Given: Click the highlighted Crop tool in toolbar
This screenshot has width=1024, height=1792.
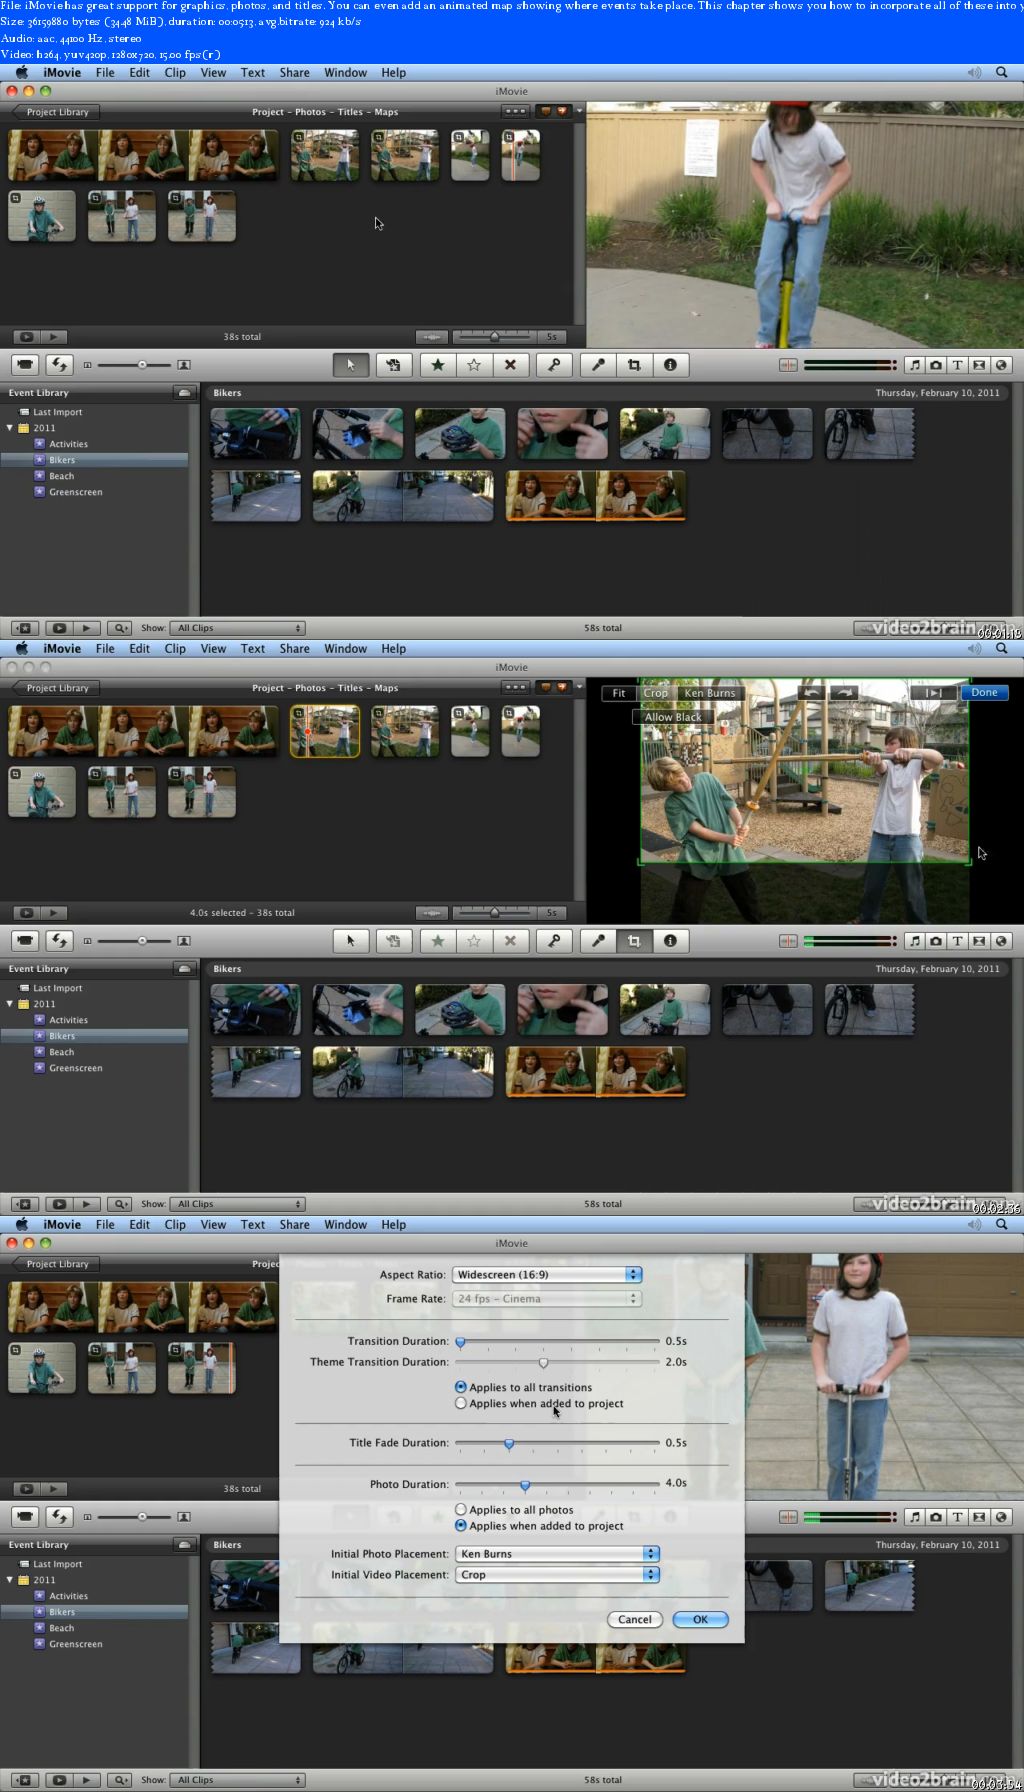Looking at the screenshot, I should (x=634, y=941).
